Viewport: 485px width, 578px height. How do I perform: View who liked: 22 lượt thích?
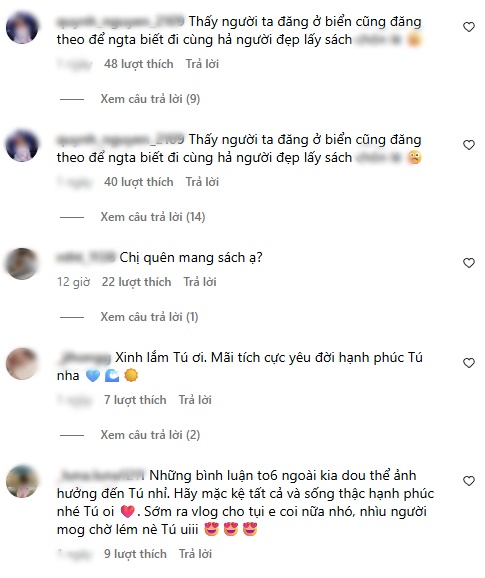pos(136,282)
